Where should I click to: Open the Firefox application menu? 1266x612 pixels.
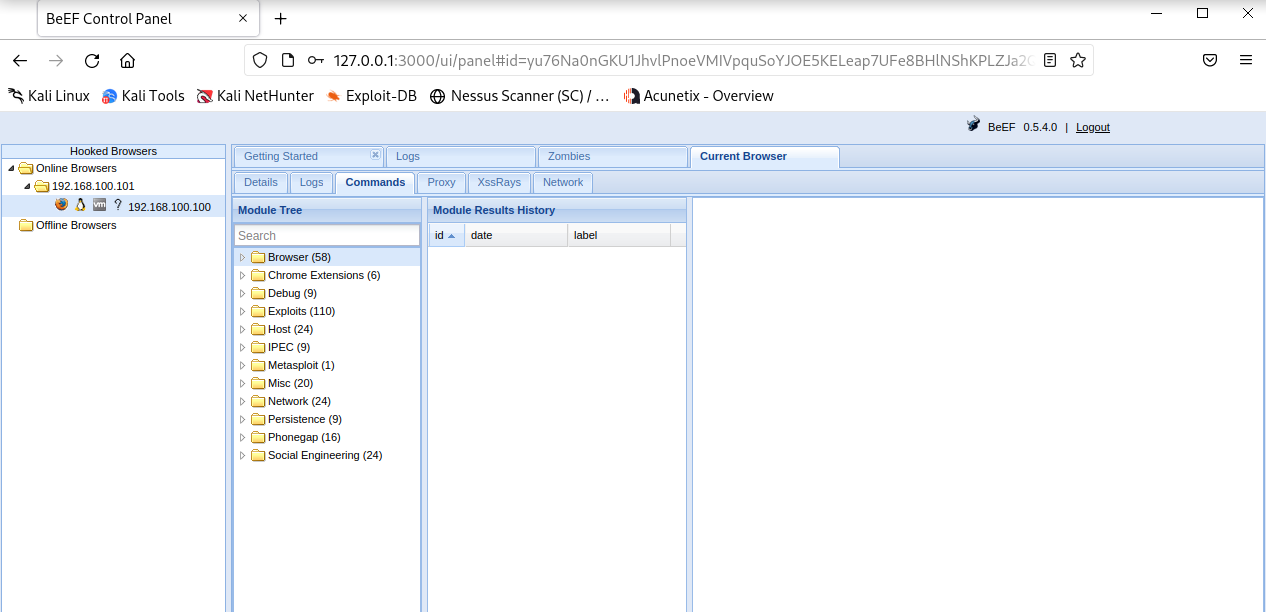point(1245,60)
